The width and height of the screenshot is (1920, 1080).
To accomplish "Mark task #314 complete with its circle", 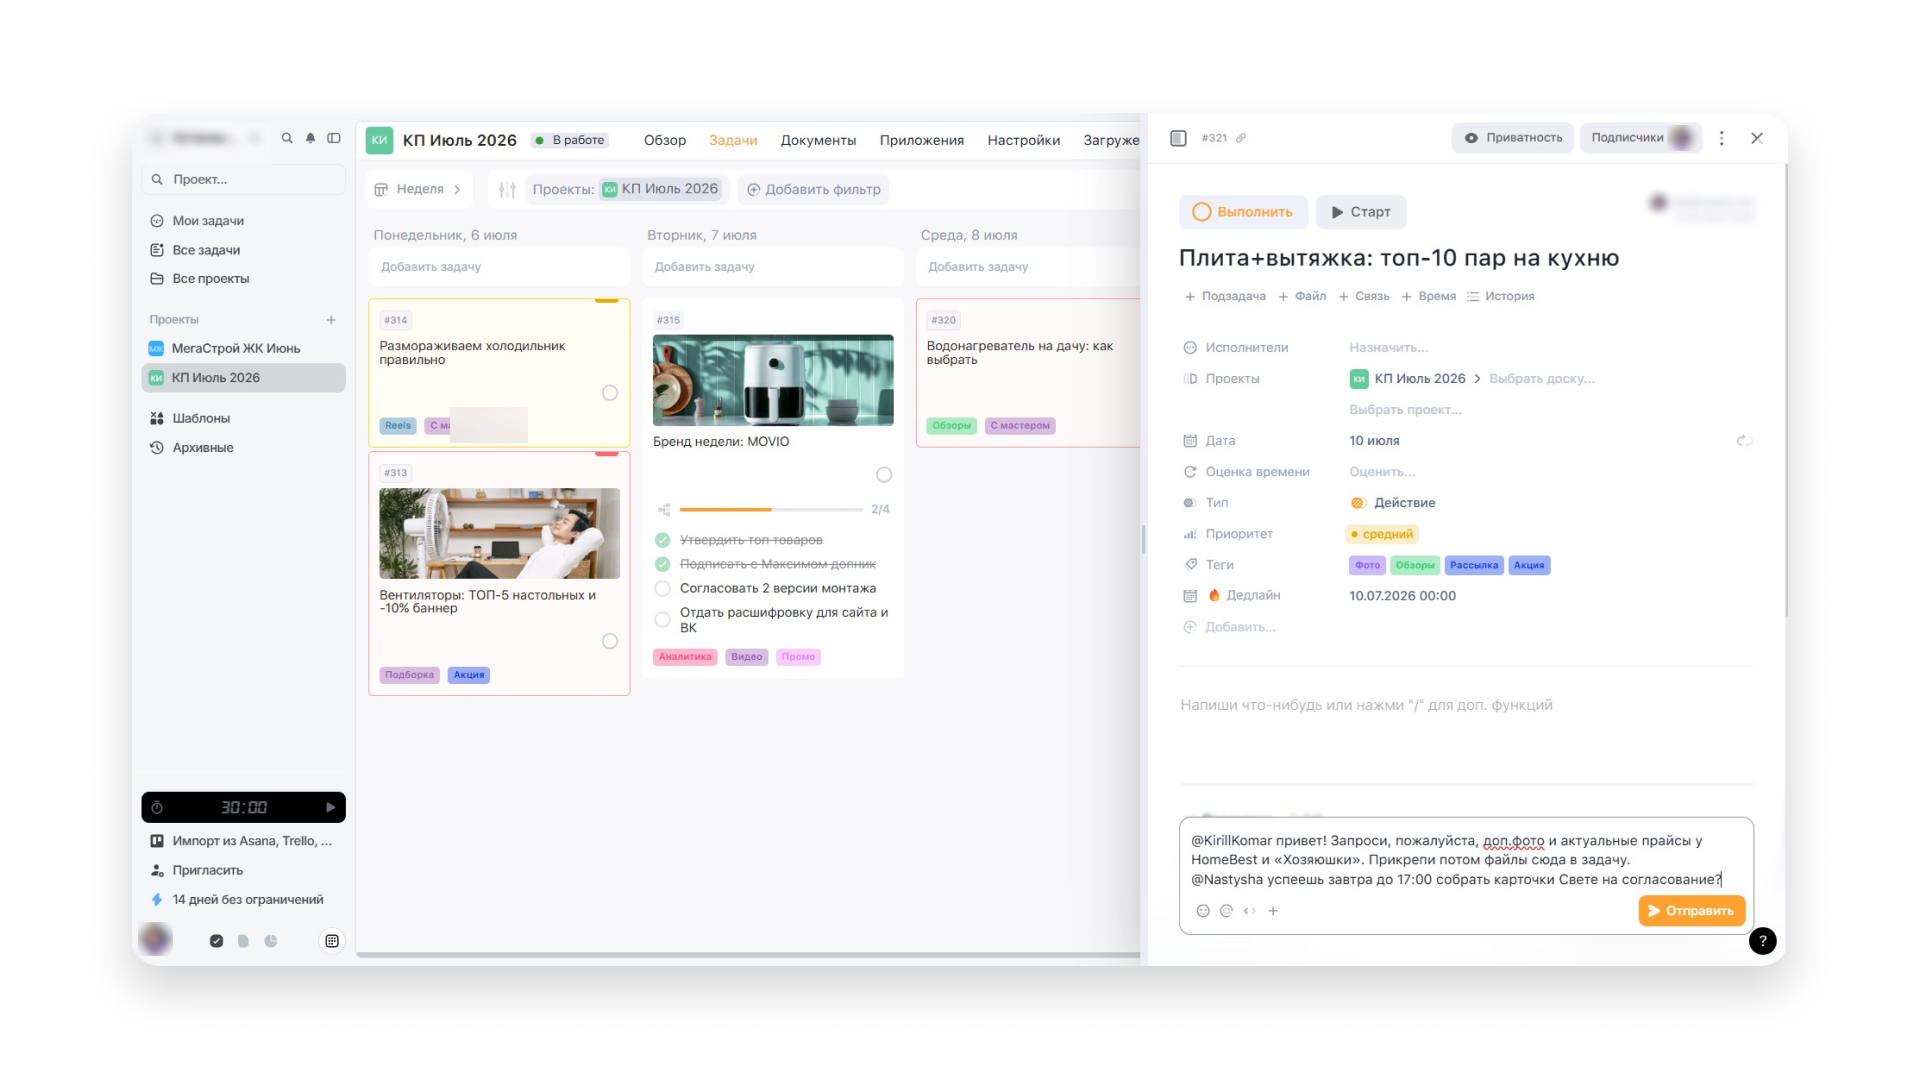I will pos(610,393).
